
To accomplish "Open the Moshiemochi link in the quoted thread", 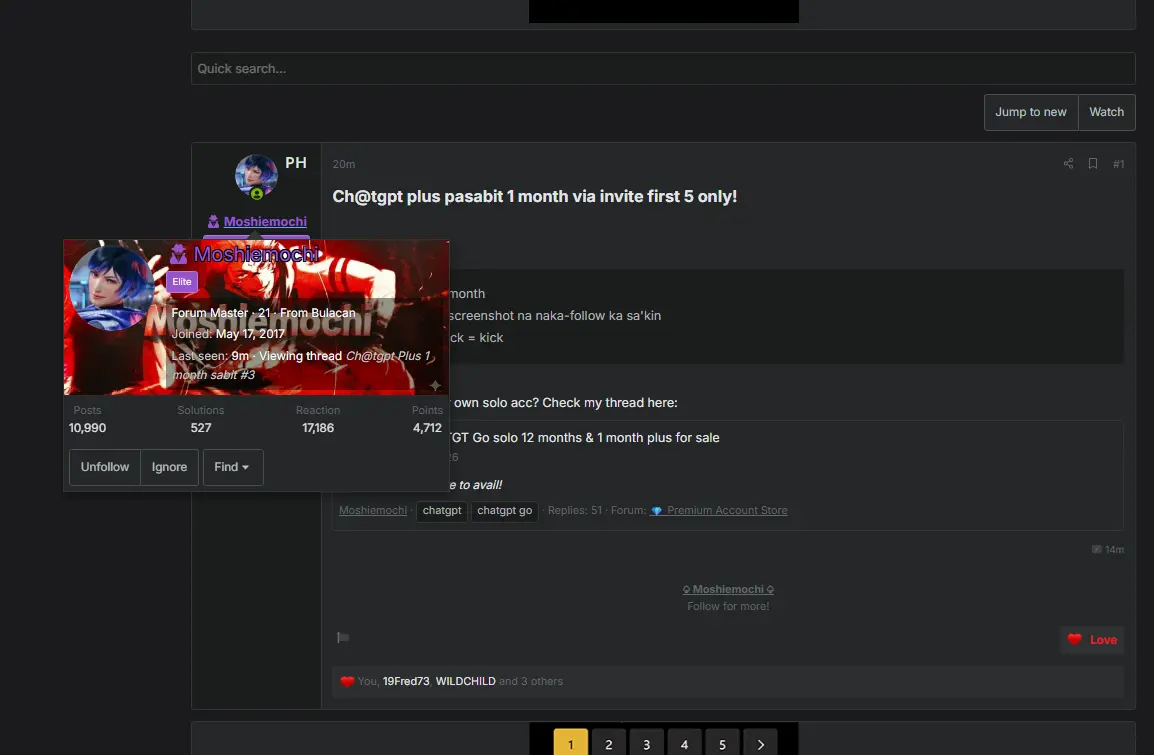I will [x=373, y=511].
